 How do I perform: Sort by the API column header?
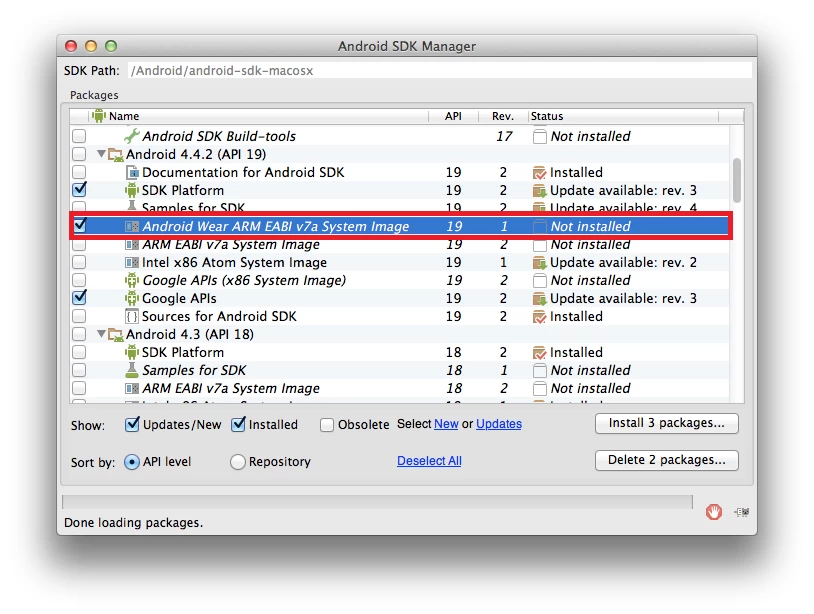(453, 116)
